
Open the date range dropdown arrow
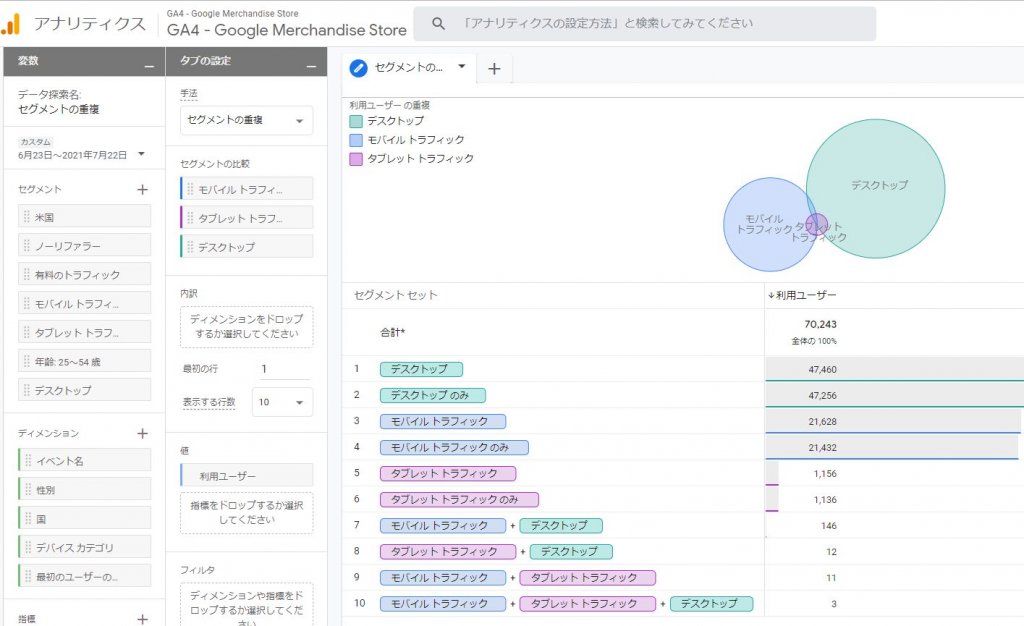click(141, 154)
